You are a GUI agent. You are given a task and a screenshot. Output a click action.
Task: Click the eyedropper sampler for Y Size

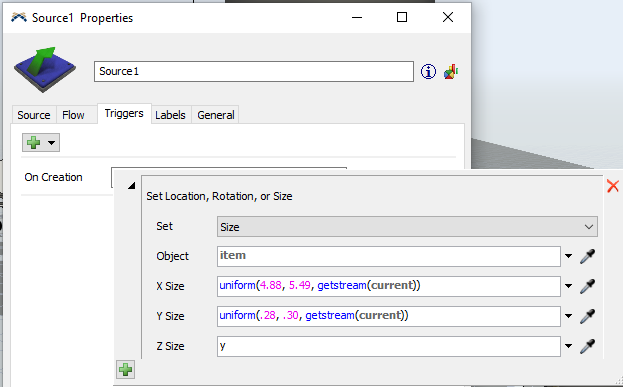(x=587, y=316)
